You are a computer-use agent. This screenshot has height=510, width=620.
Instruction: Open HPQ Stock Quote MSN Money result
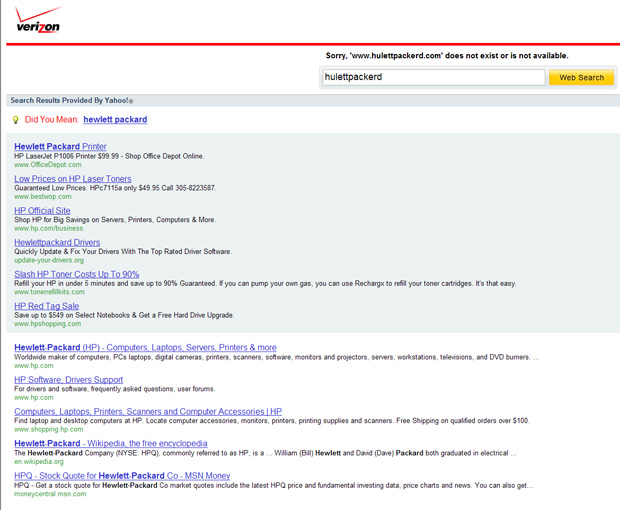(122, 476)
